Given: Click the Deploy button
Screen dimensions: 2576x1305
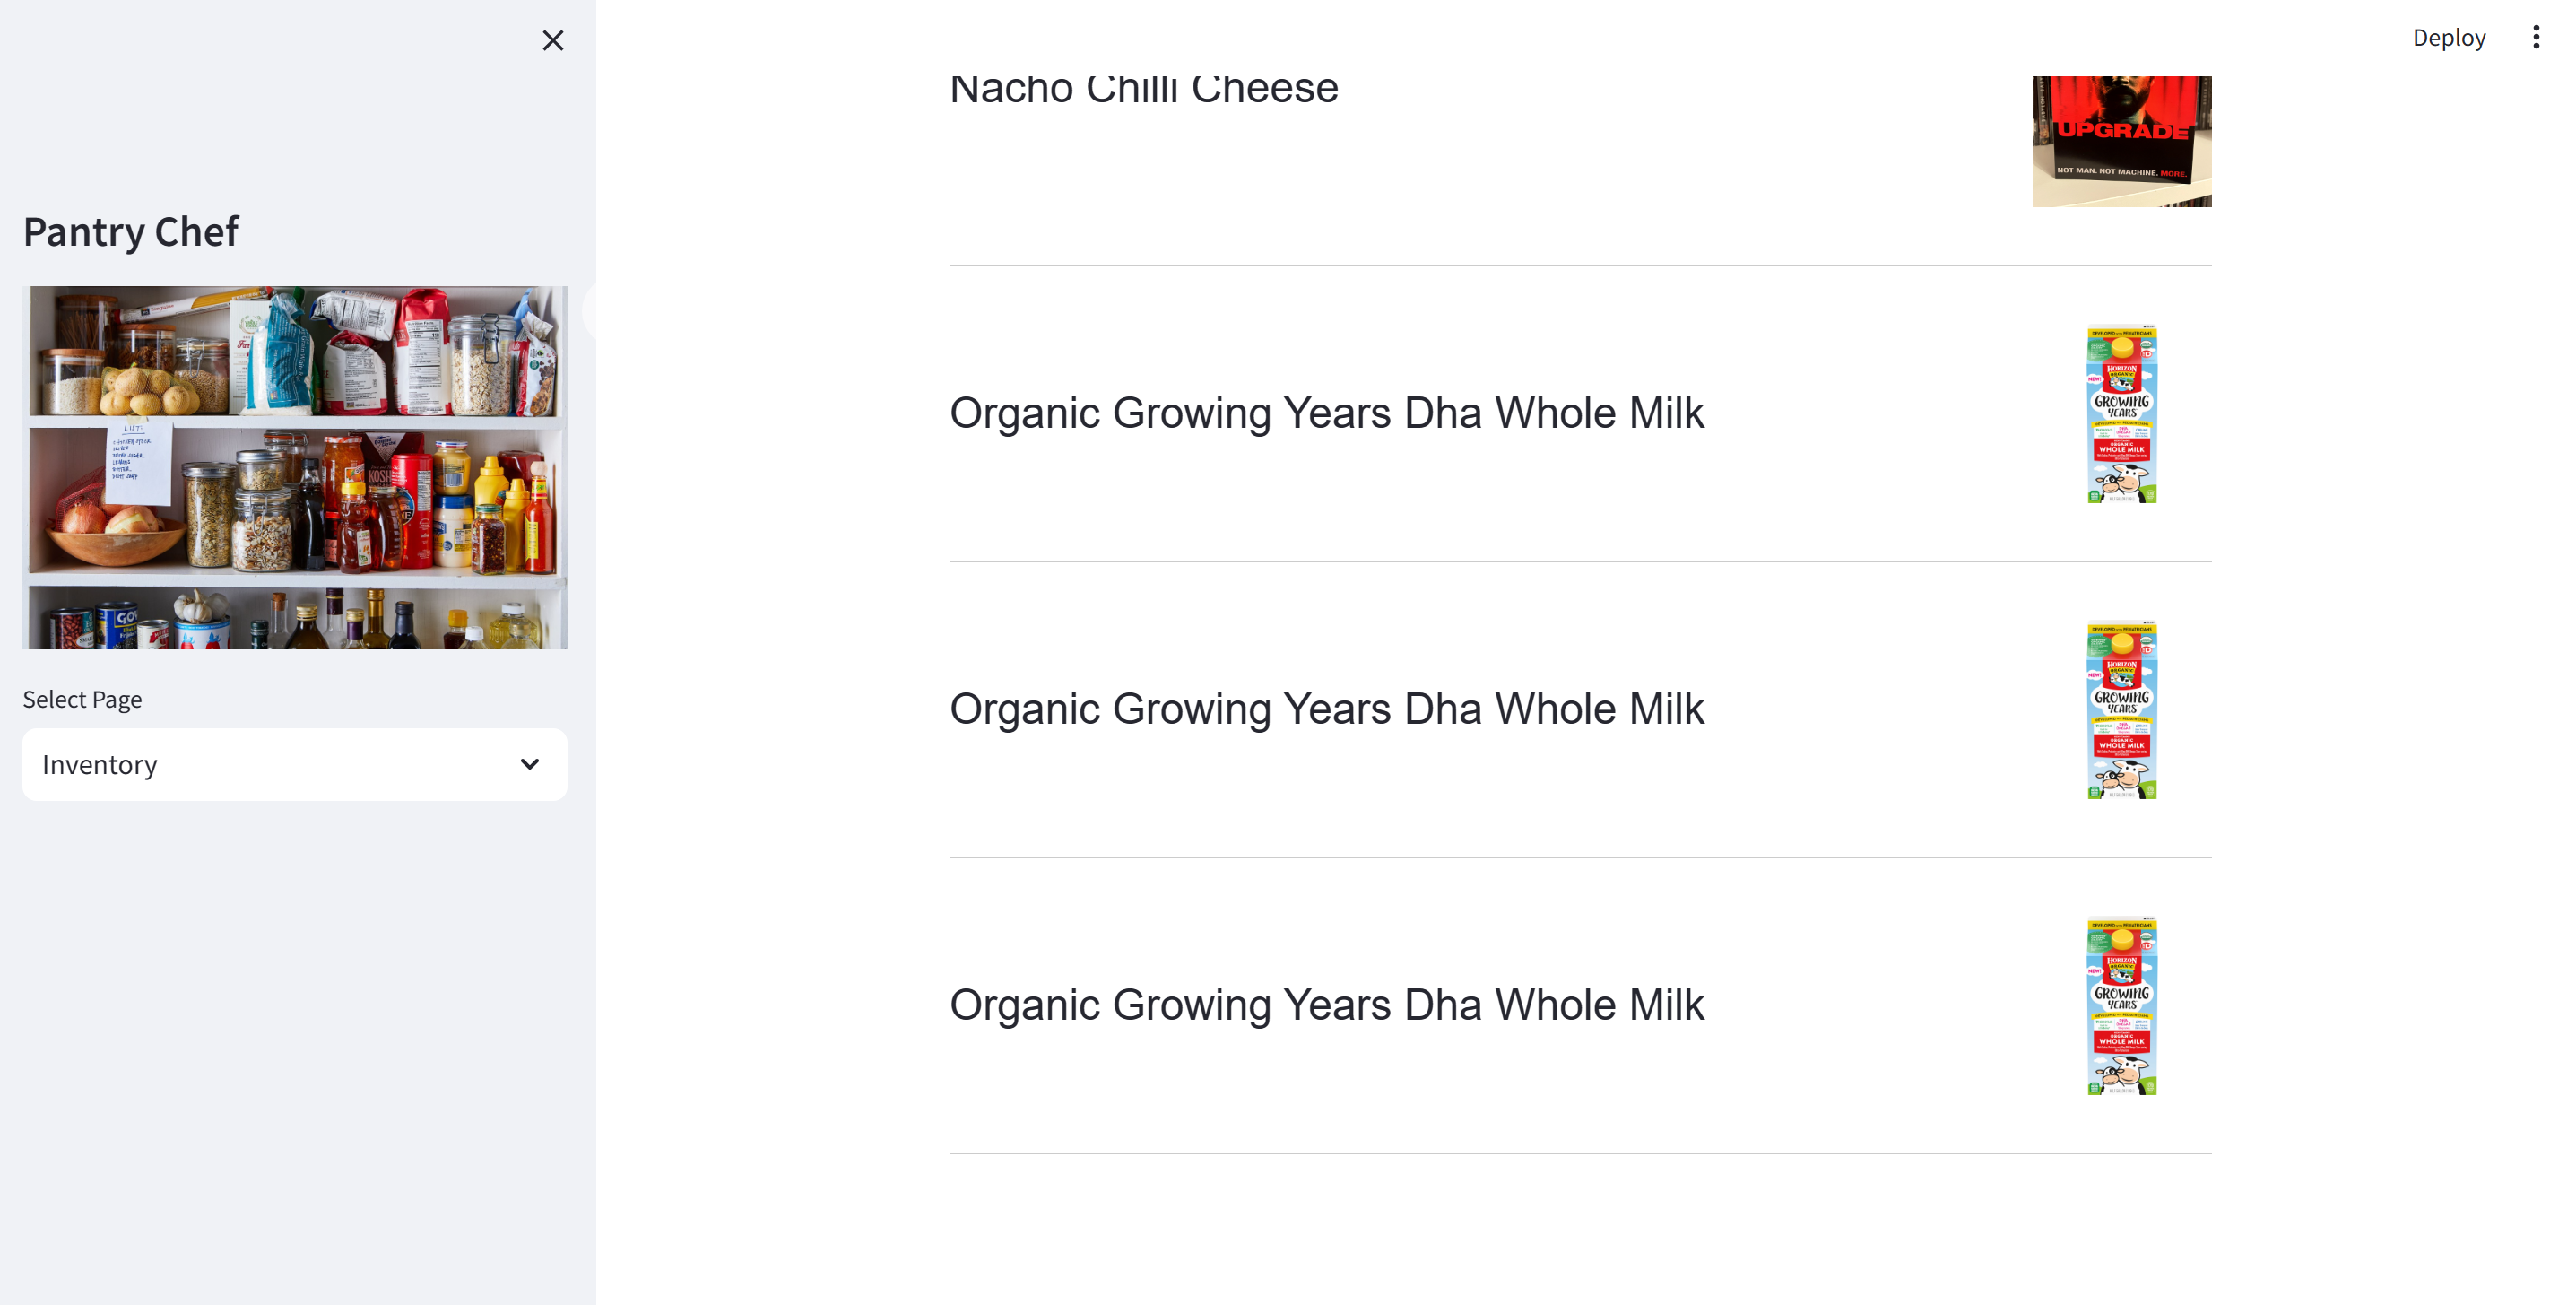Looking at the screenshot, I should click(x=2448, y=37).
